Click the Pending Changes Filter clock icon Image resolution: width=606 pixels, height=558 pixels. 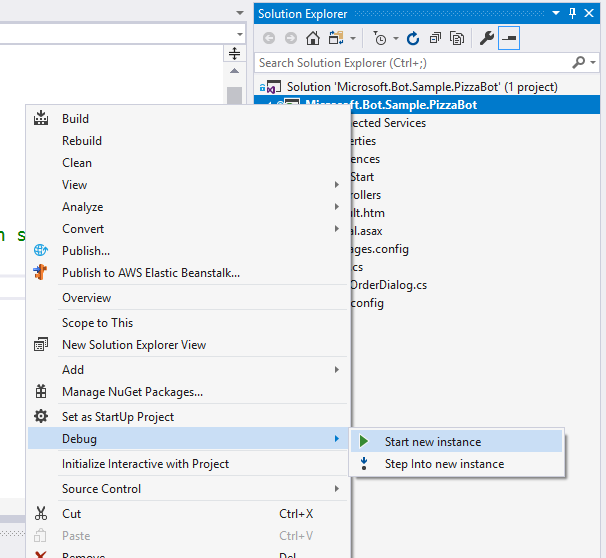(380, 38)
